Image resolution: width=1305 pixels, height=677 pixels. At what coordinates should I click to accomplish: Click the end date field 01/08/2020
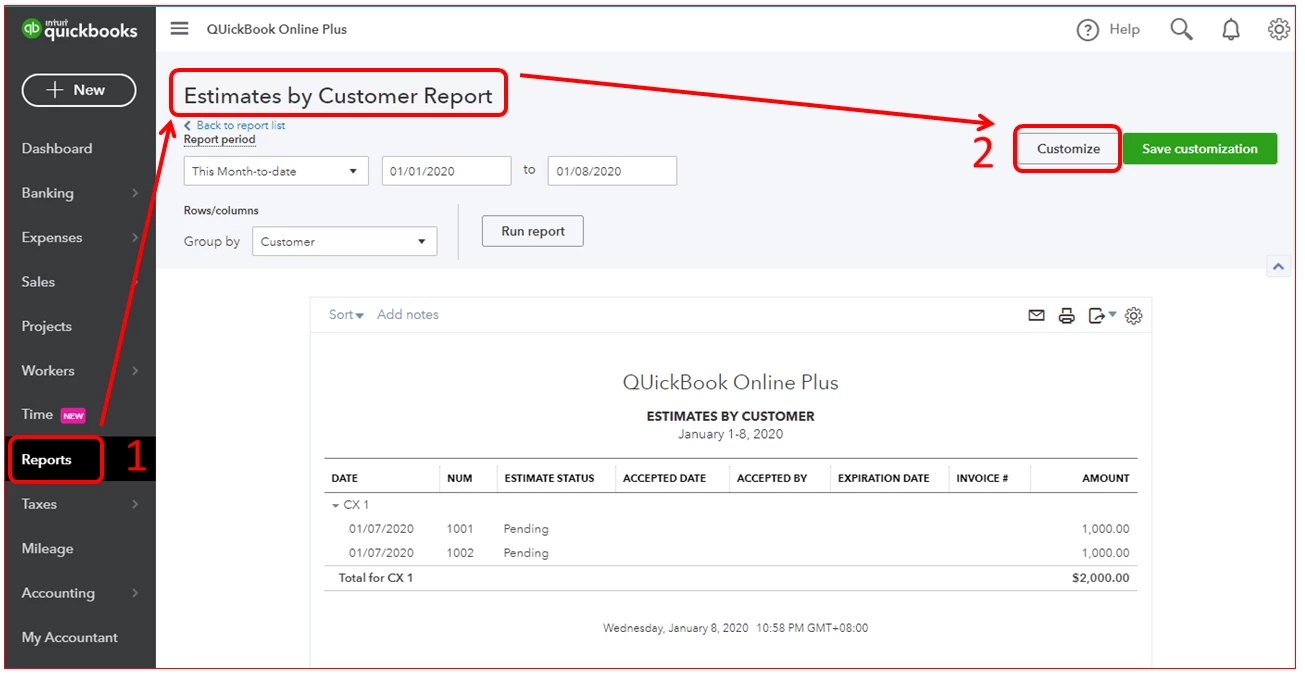612,171
